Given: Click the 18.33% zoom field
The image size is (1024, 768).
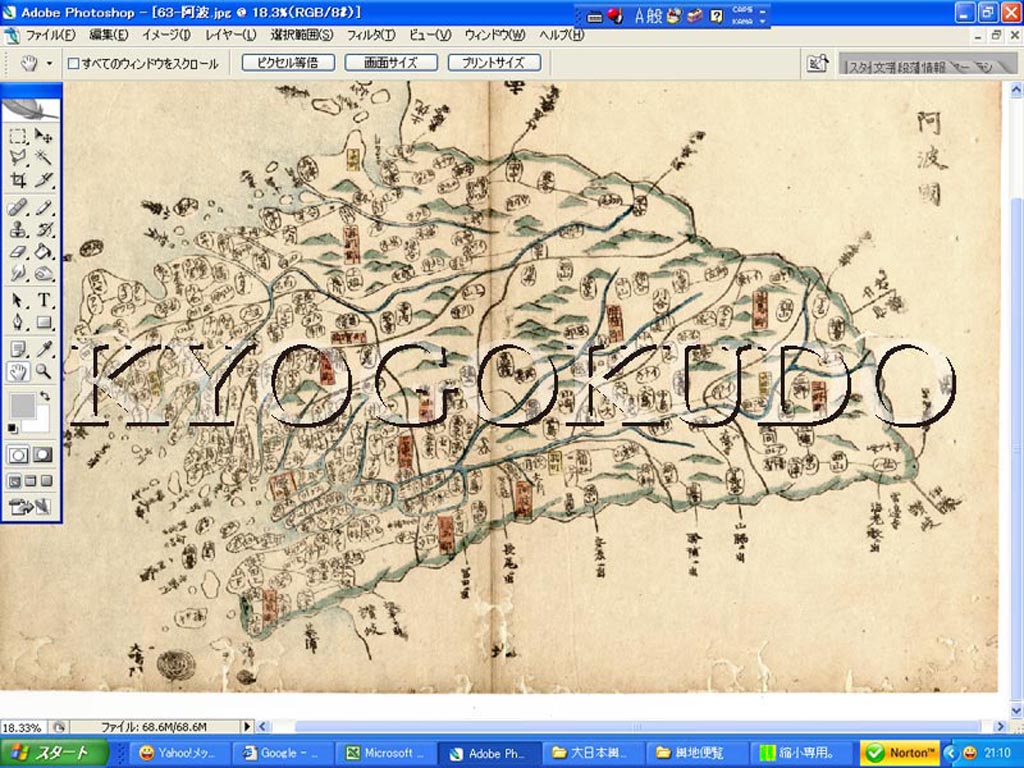Looking at the screenshot, I should pos(24,727).
